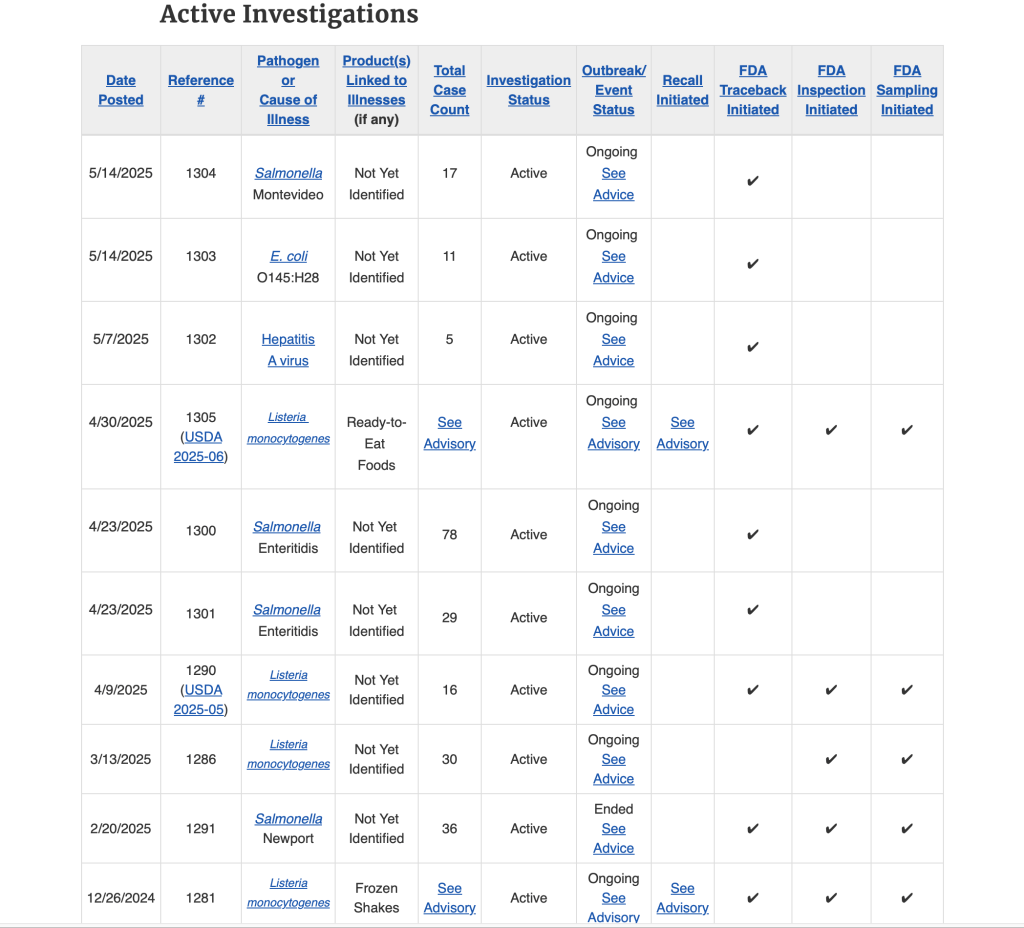Open case count See Advisory for Frozen Shakes
1024x928 pixels.
pyautogui.click(x=449, y=898)
